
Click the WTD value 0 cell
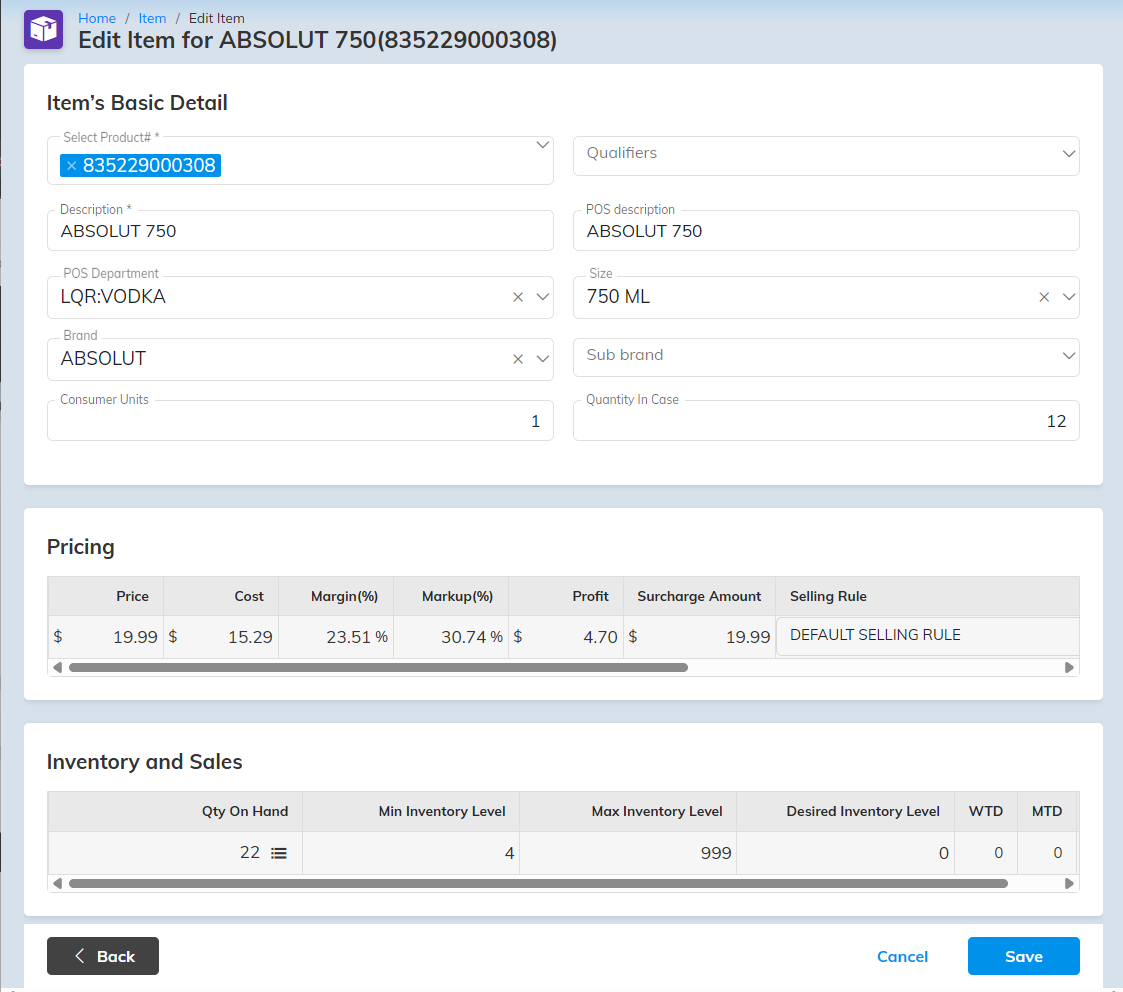tap(985, 853)
